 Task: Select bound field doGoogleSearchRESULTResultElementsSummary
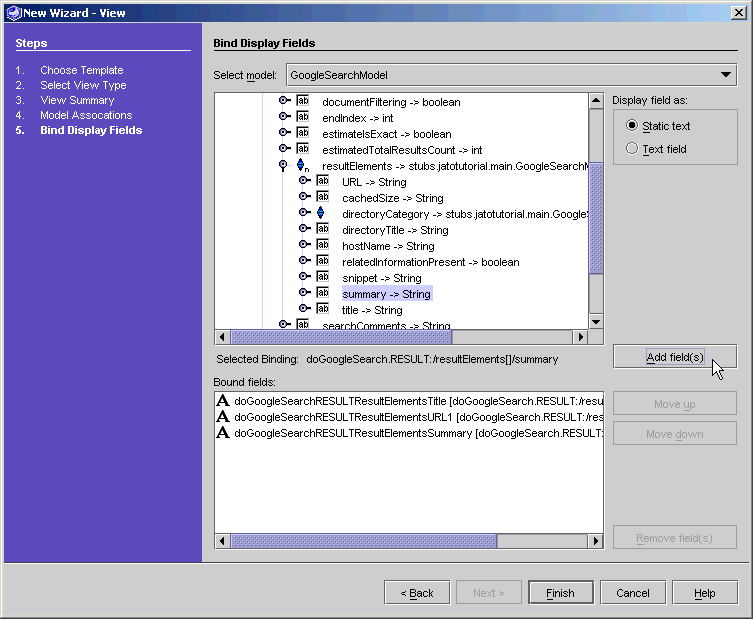[409, 433]
